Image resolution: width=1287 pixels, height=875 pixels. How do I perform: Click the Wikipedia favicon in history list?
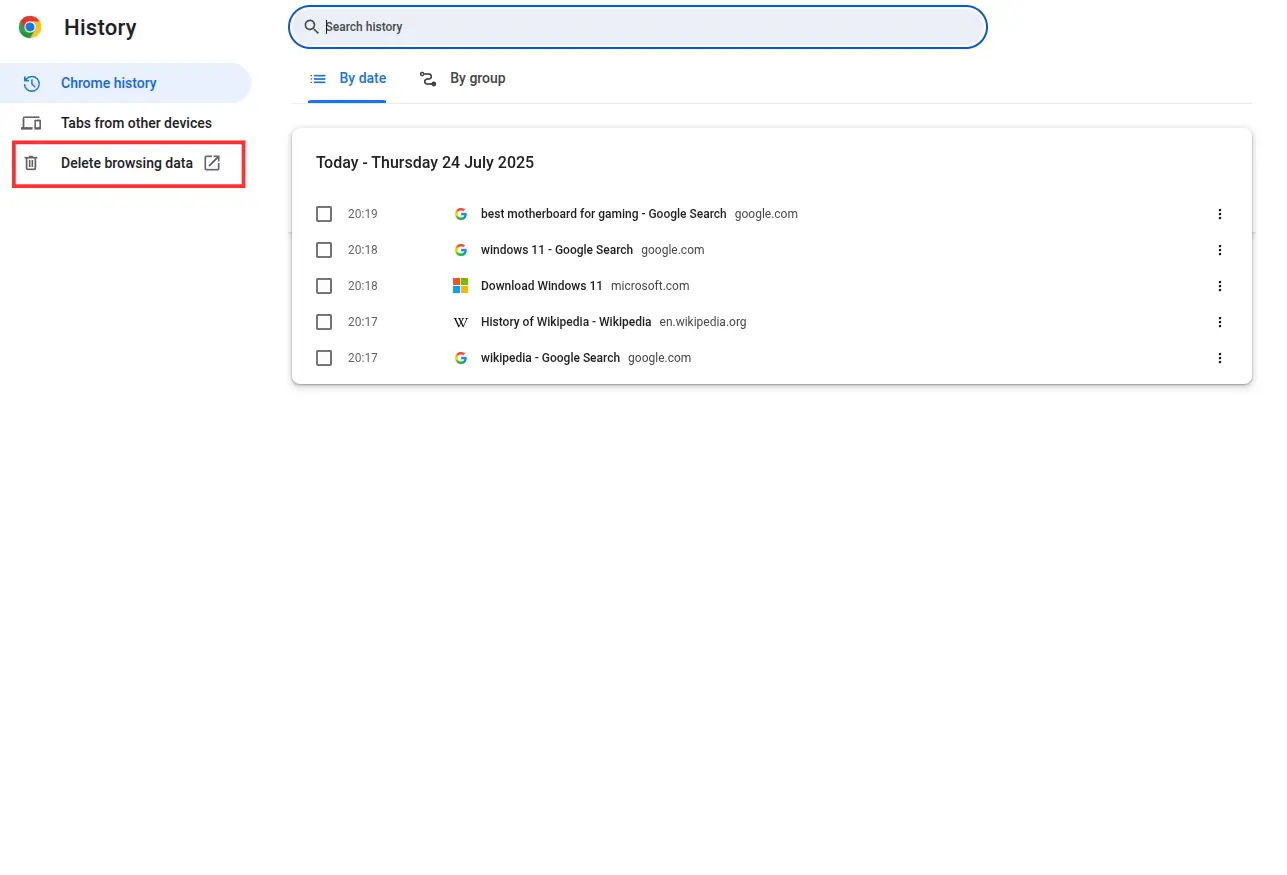[460, 322]
